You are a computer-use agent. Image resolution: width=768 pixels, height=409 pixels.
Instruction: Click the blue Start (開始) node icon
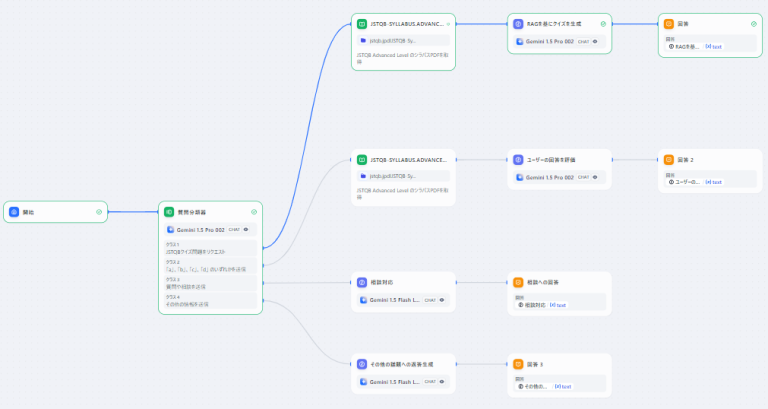pos(14,212)
